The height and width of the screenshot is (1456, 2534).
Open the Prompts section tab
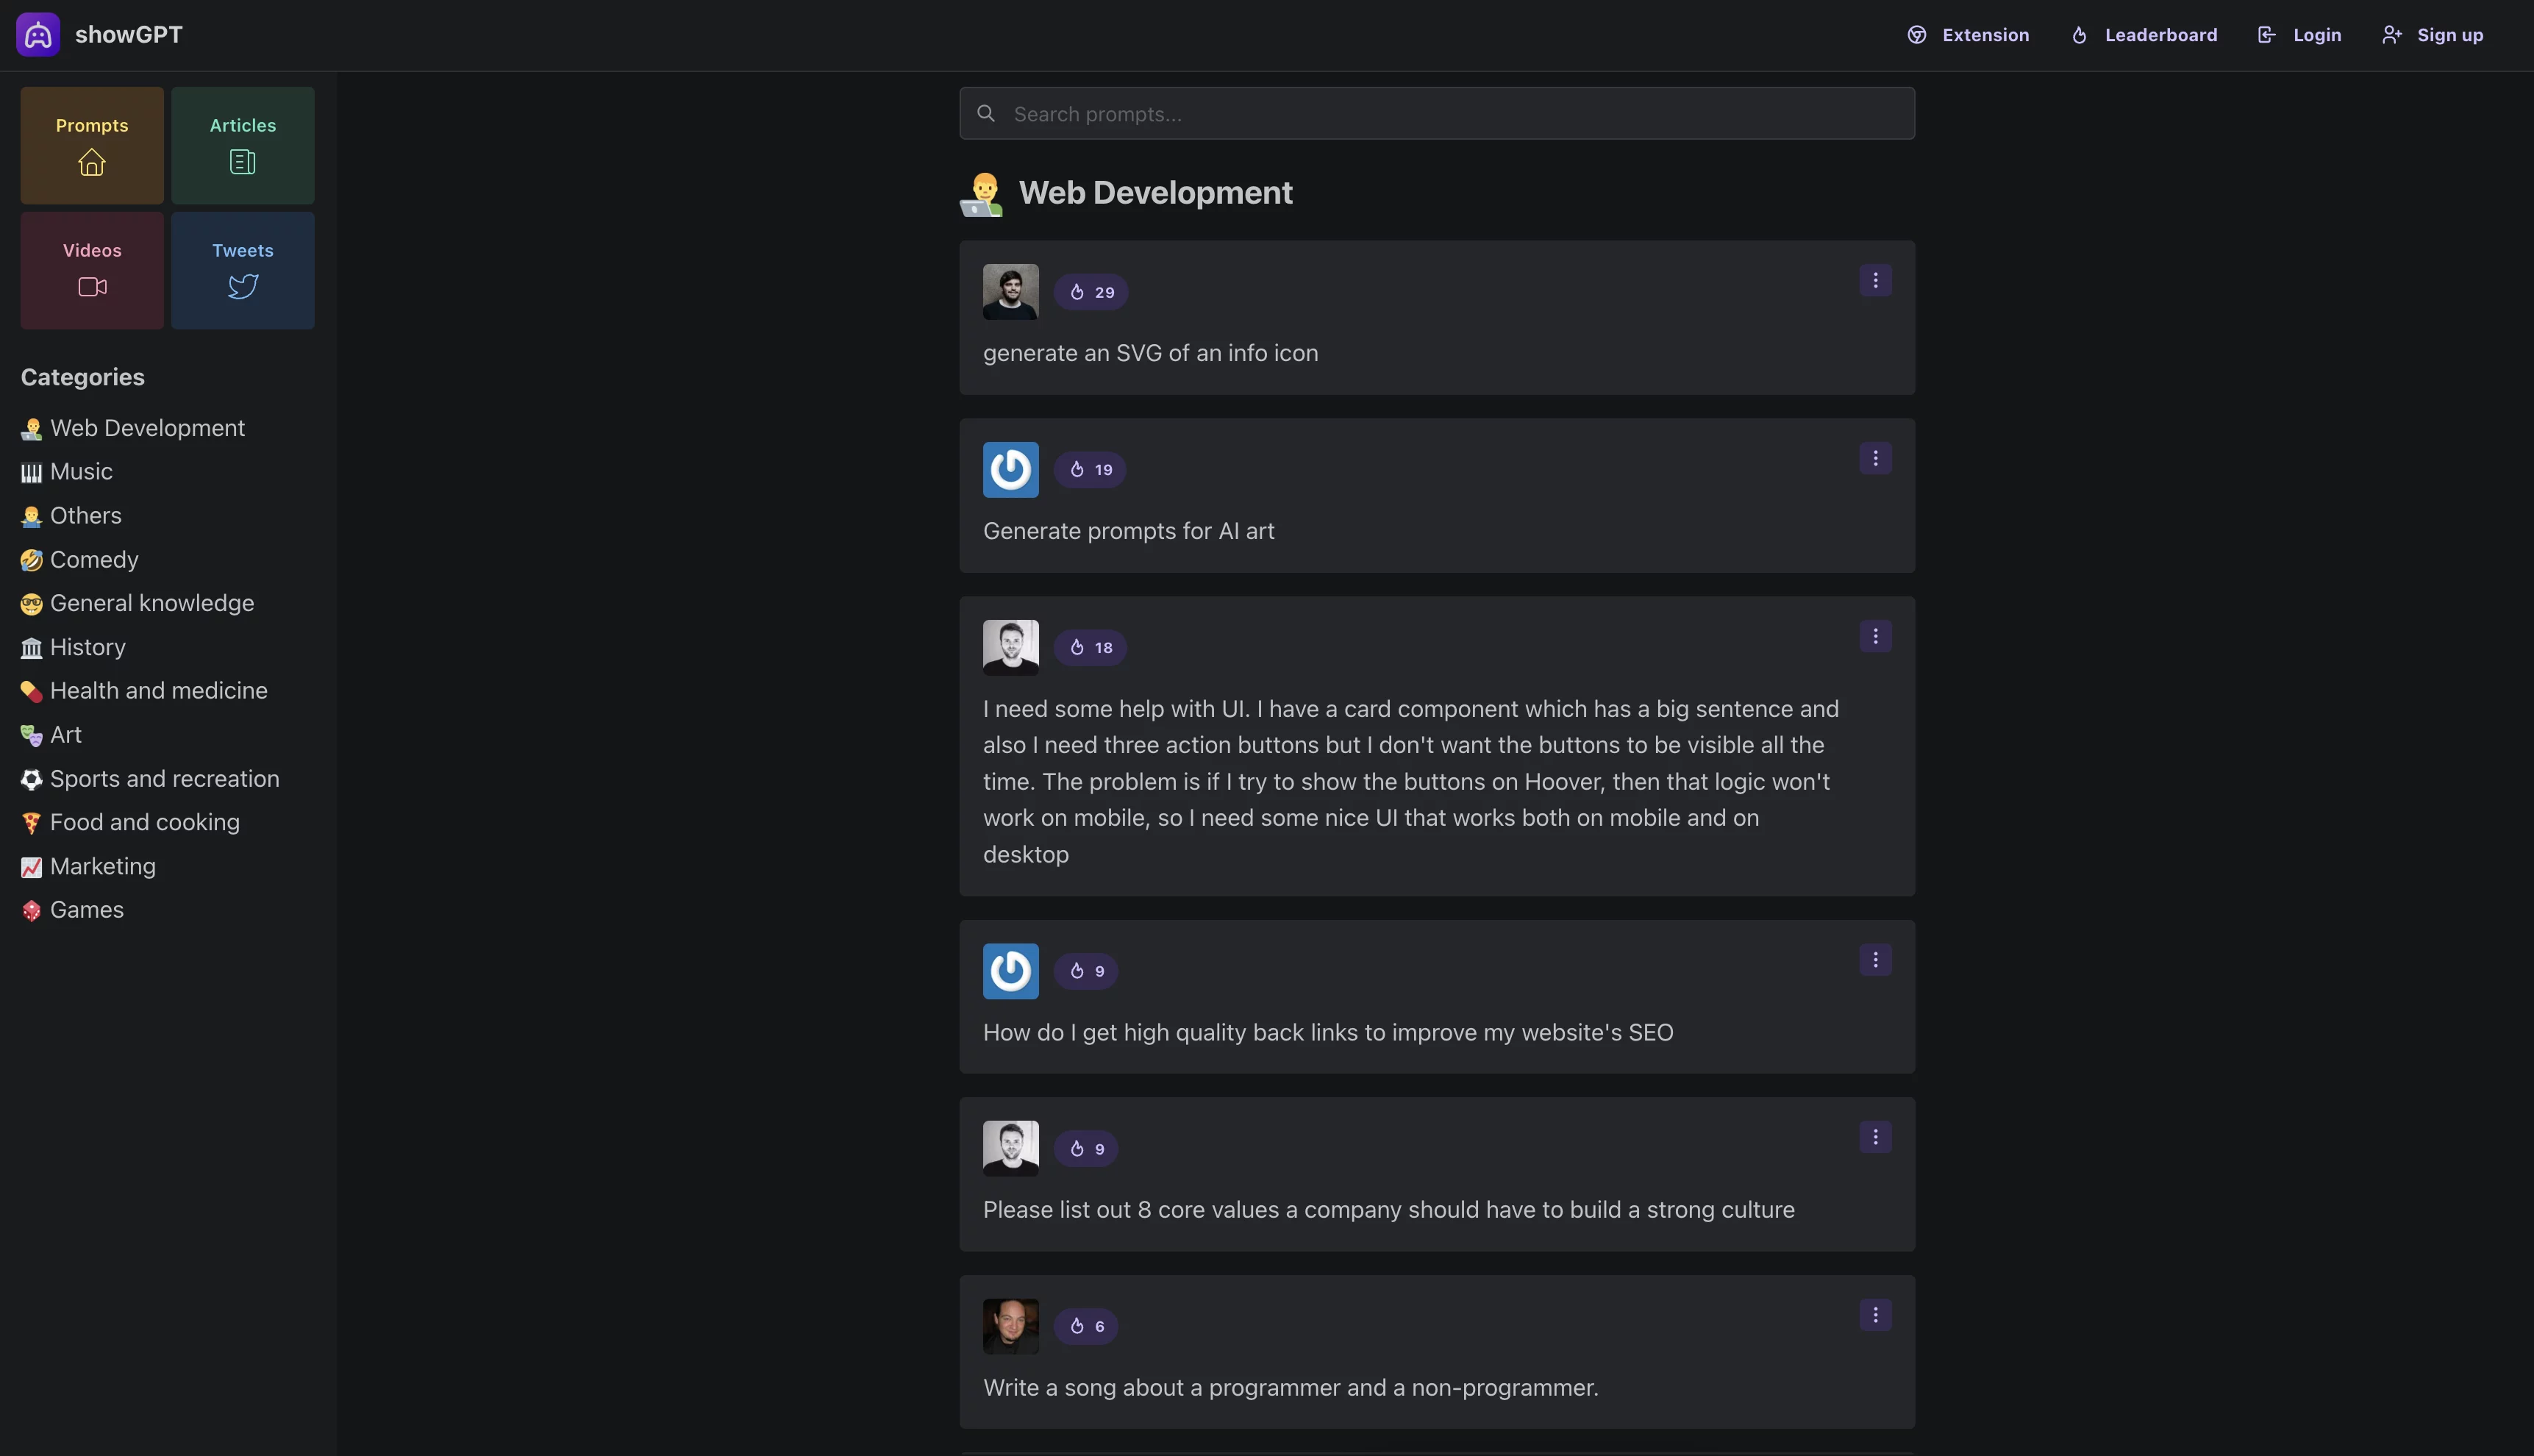point(90,144)
